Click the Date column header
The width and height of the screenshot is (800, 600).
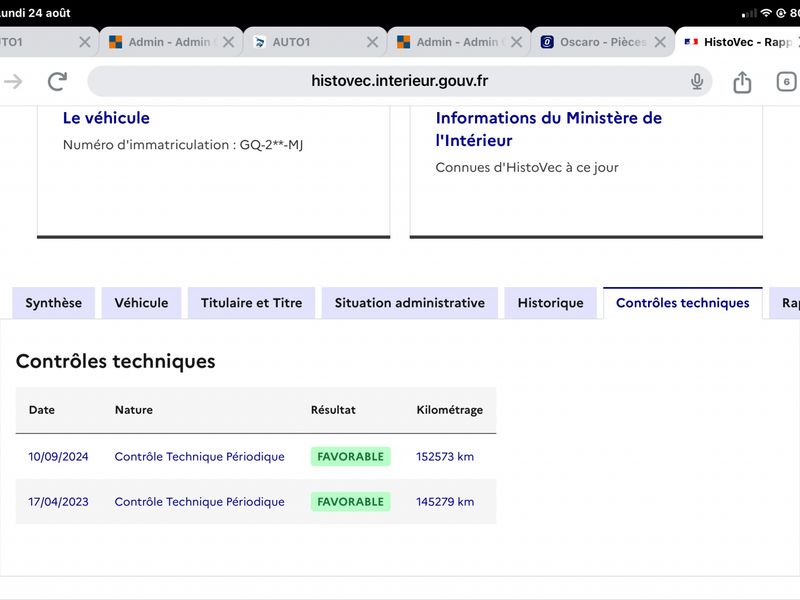pyautogui.click(x=42, y=410)
